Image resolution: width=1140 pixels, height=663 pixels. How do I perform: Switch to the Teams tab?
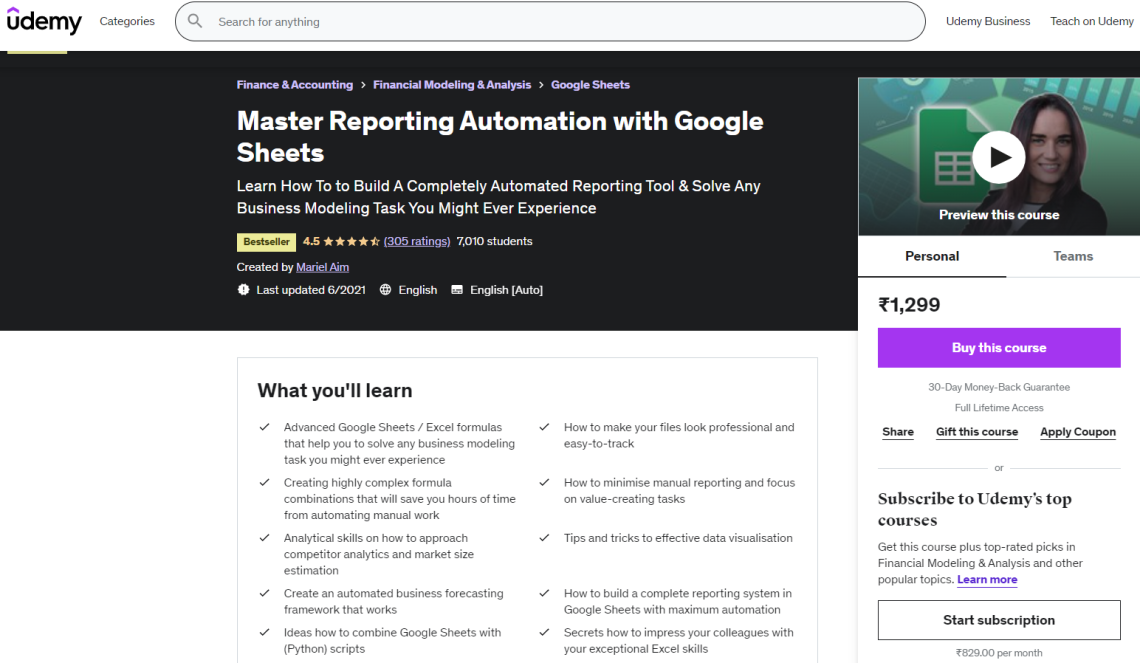[1072, 256]
